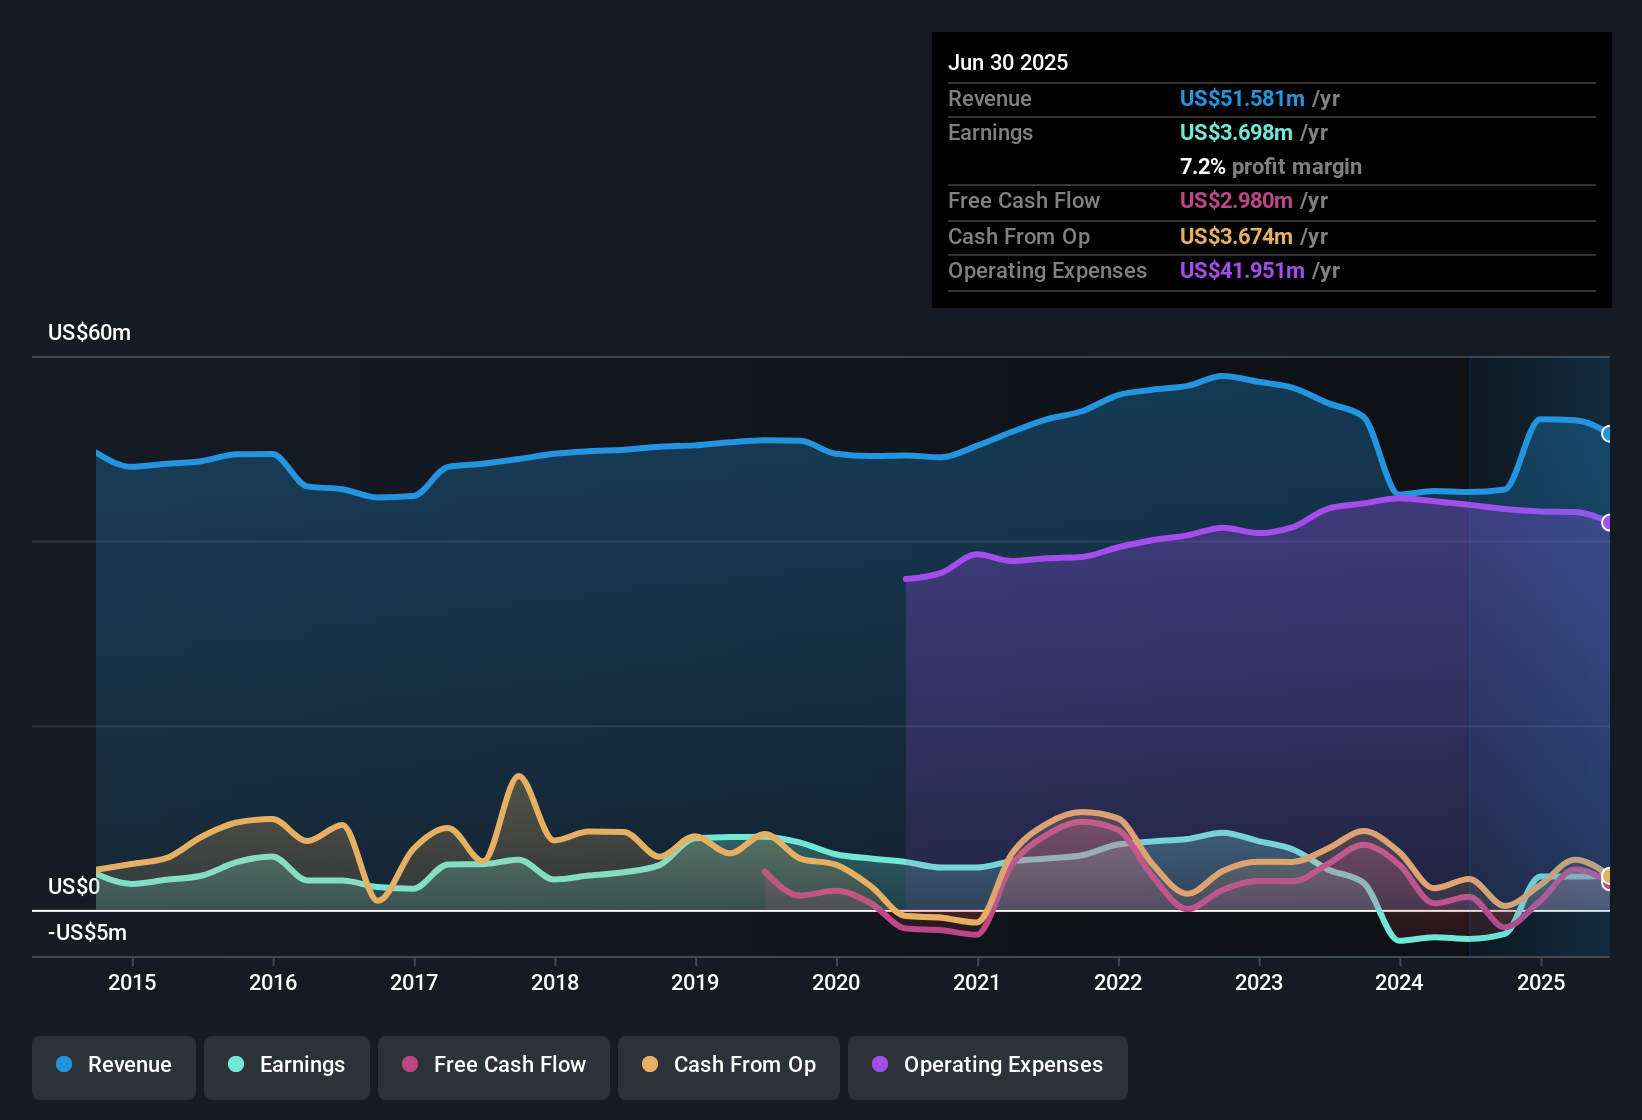This screenshot has height=1120, width=1642.
Task: Select the blue Revenue endpoint marker on chart
Action: [1608, 434]
